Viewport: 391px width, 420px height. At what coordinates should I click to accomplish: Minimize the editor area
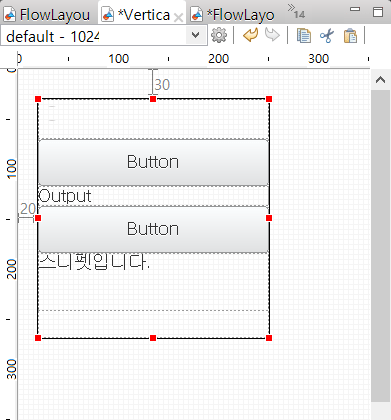click(x=355, y=9)
